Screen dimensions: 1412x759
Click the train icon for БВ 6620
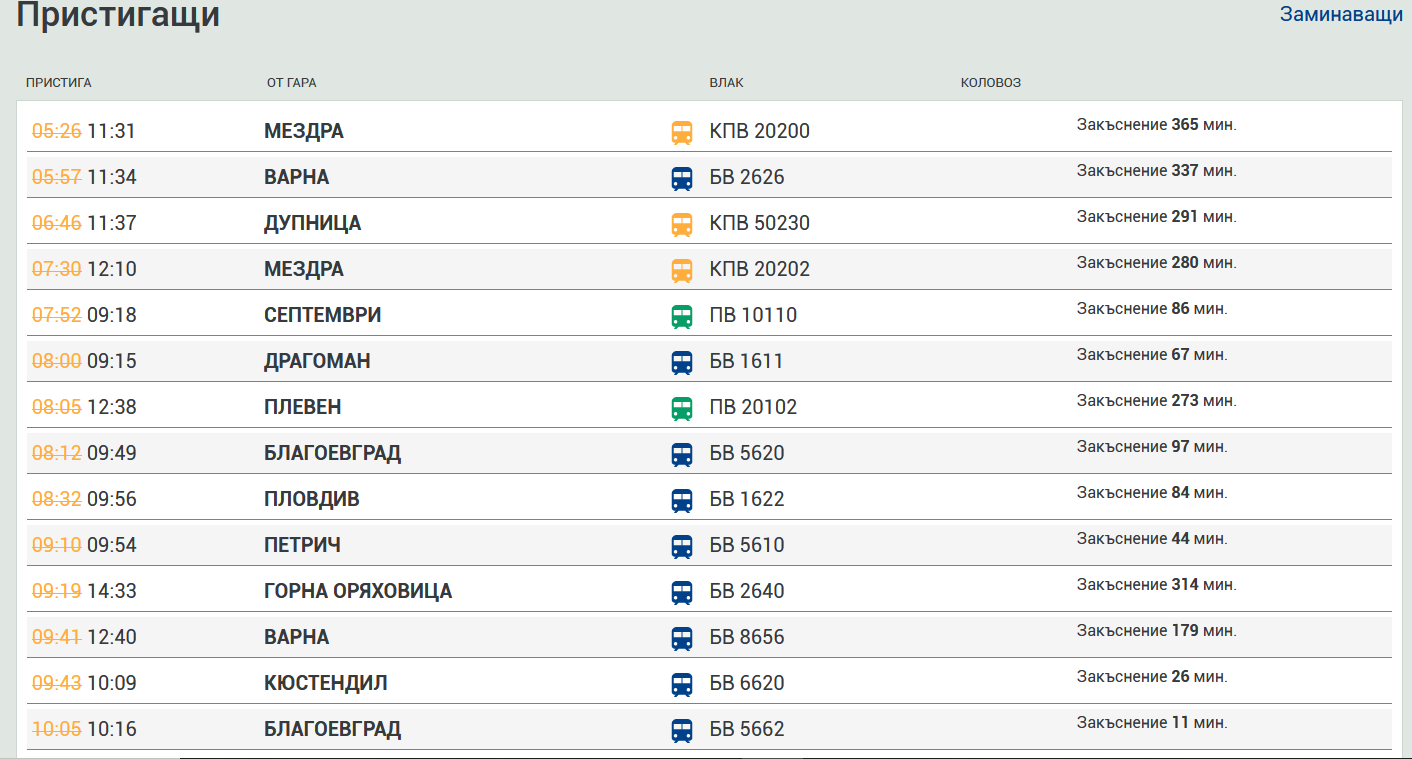[681, 684]
